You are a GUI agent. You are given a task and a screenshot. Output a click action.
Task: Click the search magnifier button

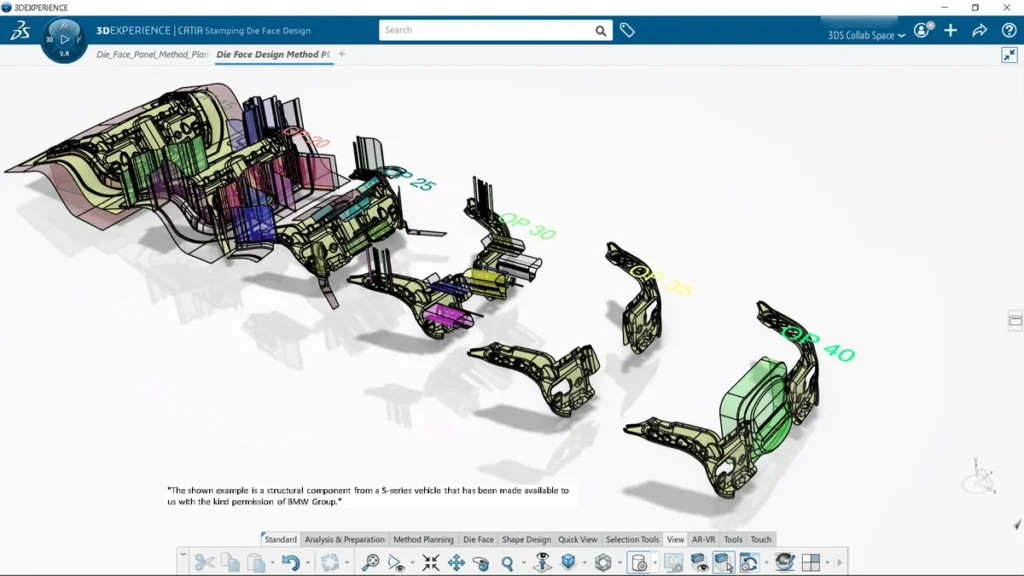pyautogui.click(x=601, y=31)
